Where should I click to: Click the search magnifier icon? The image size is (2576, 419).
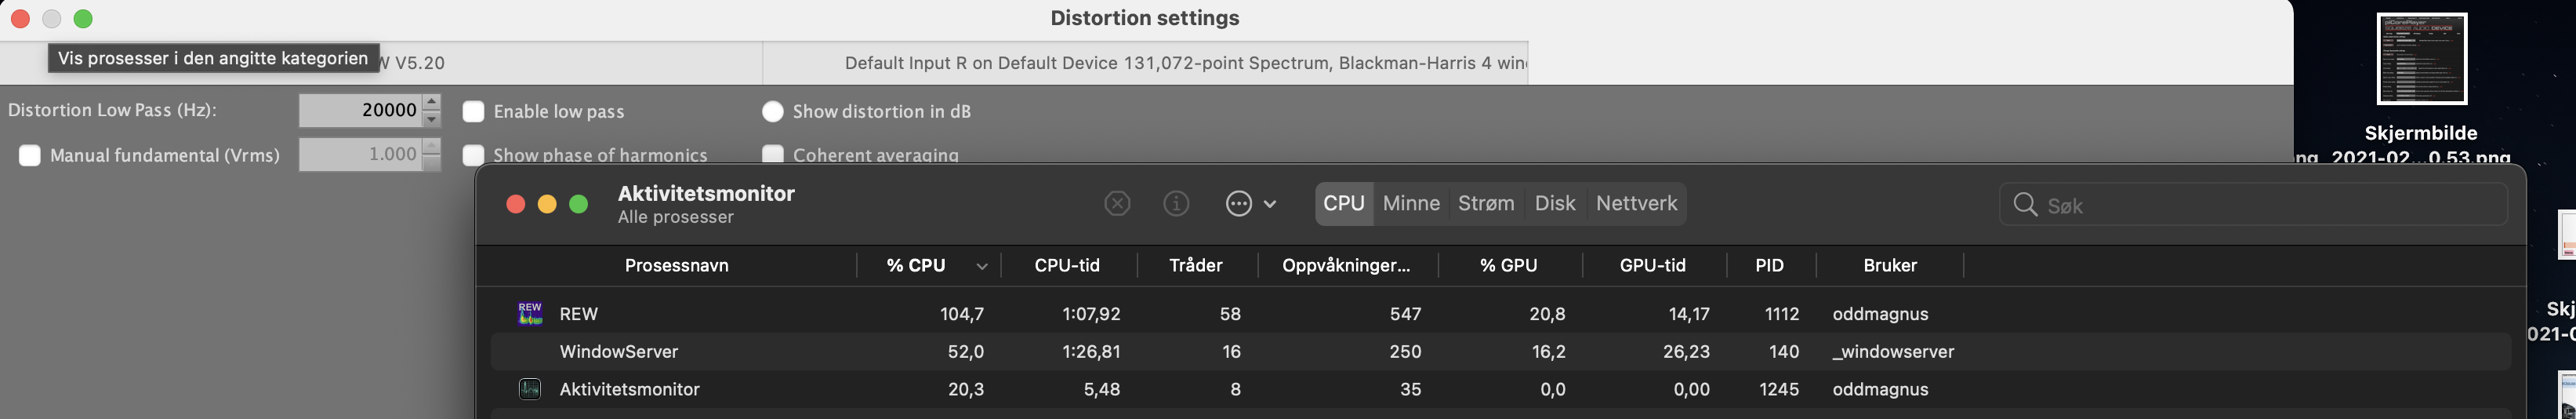pyautogui.click(x=2026, y=205)
